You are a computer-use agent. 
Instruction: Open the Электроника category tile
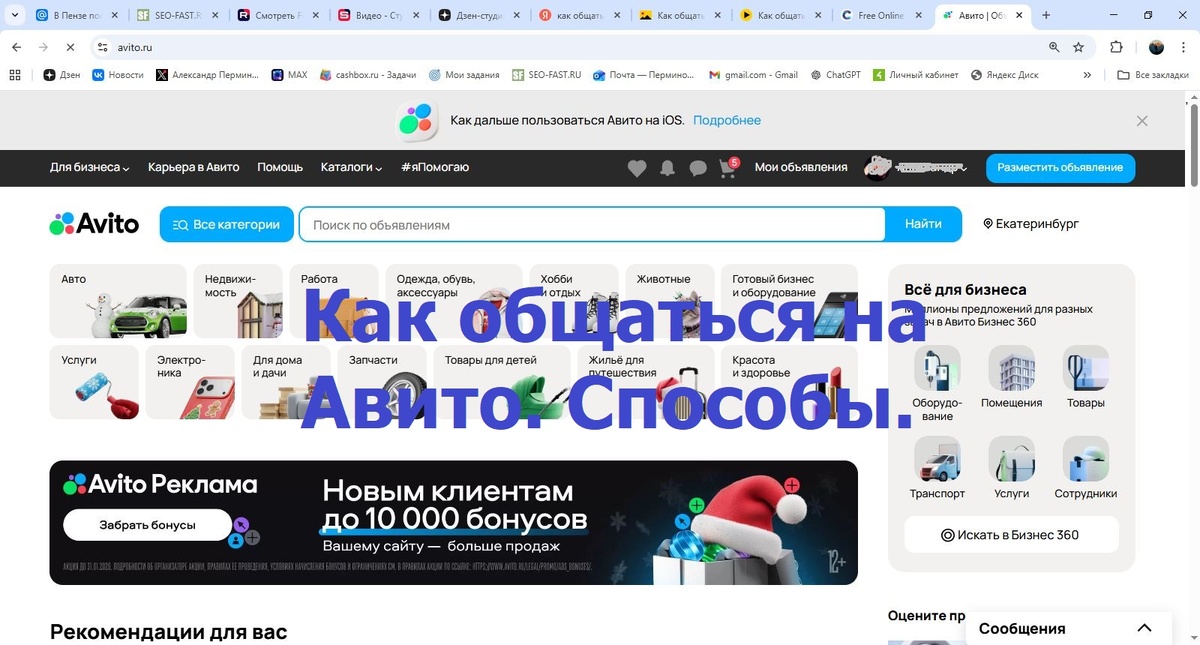190,382
